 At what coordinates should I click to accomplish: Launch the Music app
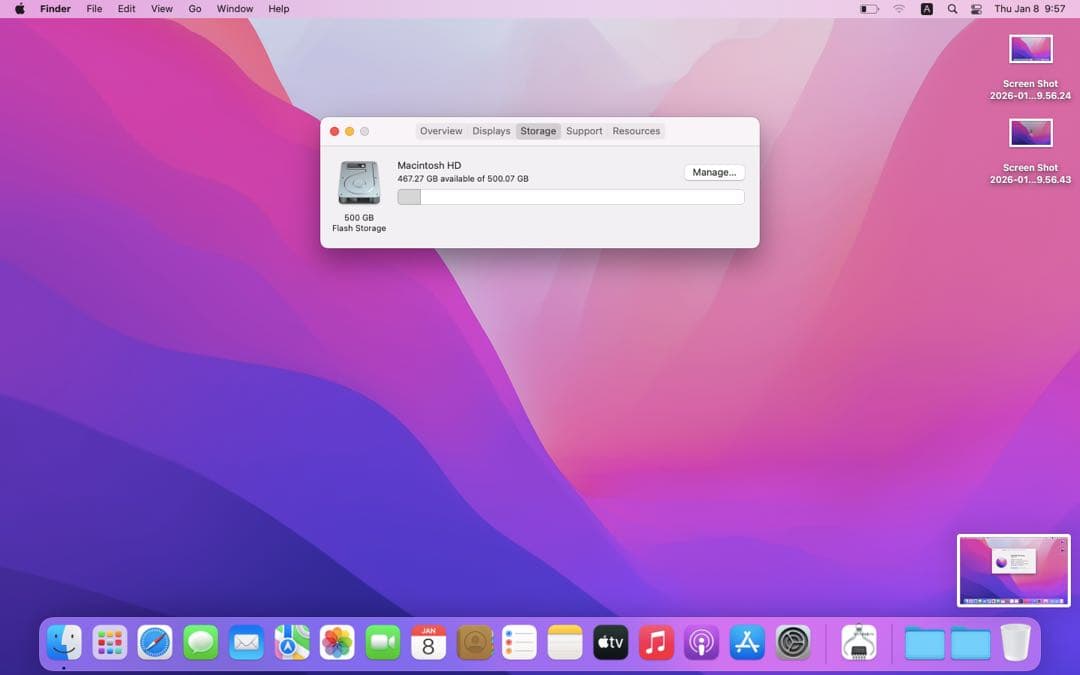click(x=656, y=643)
